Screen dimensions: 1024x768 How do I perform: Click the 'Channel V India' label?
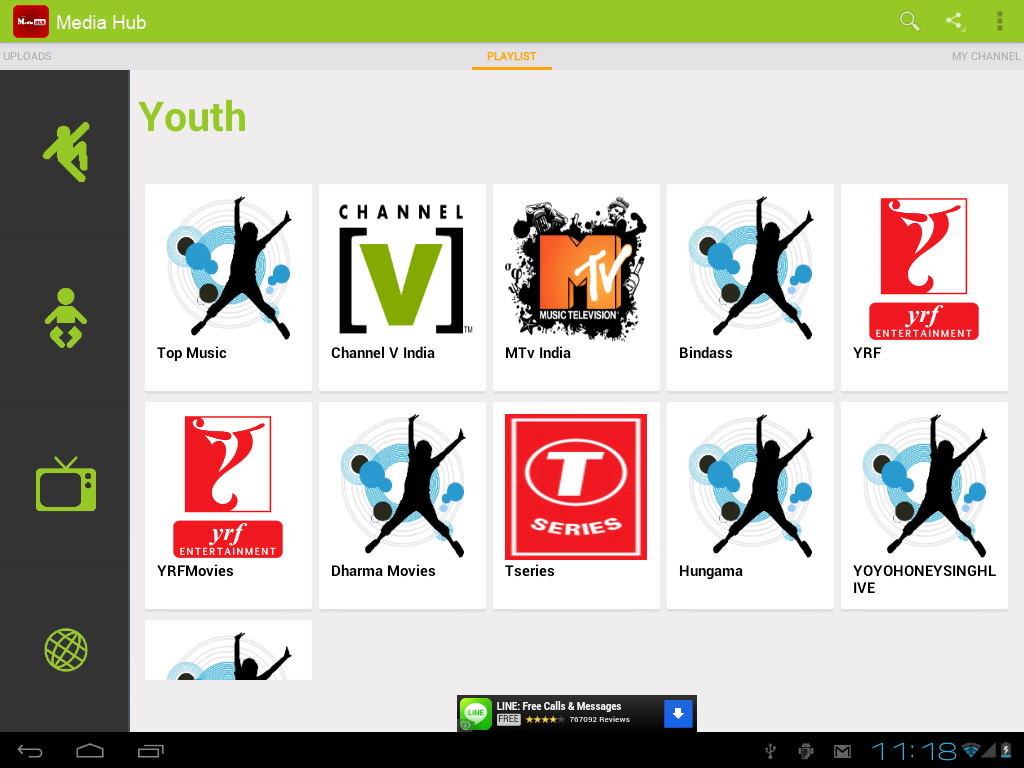(383, 353)
